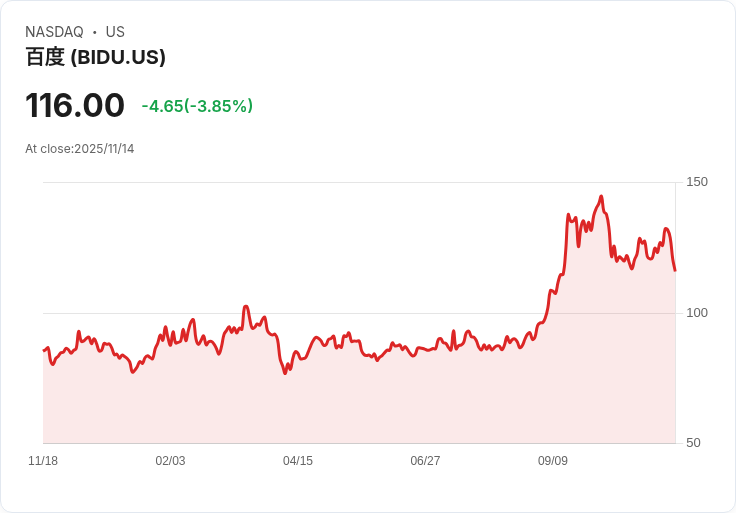Click the 100 y-axis label
This screenshot has height=513, width=736.
click(x=696, y=313)
